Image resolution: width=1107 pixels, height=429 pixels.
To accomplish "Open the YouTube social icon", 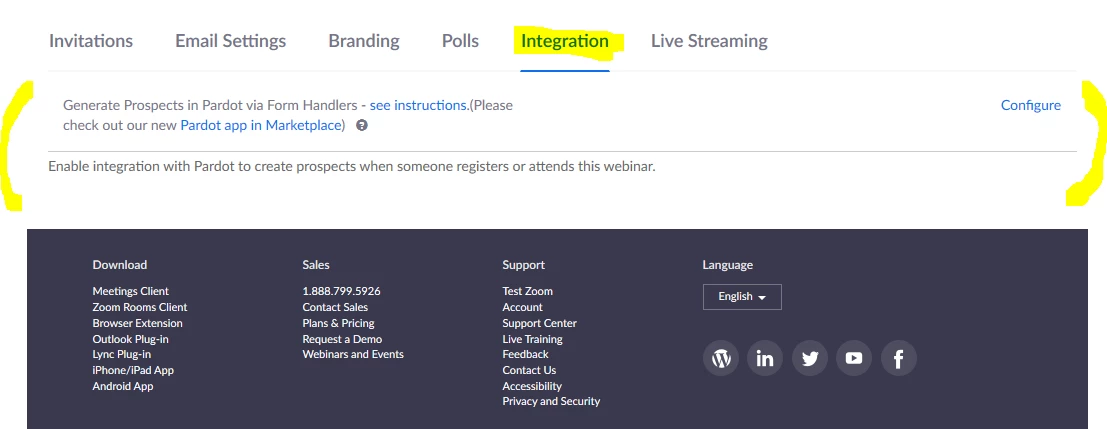I will pos(854,358).
